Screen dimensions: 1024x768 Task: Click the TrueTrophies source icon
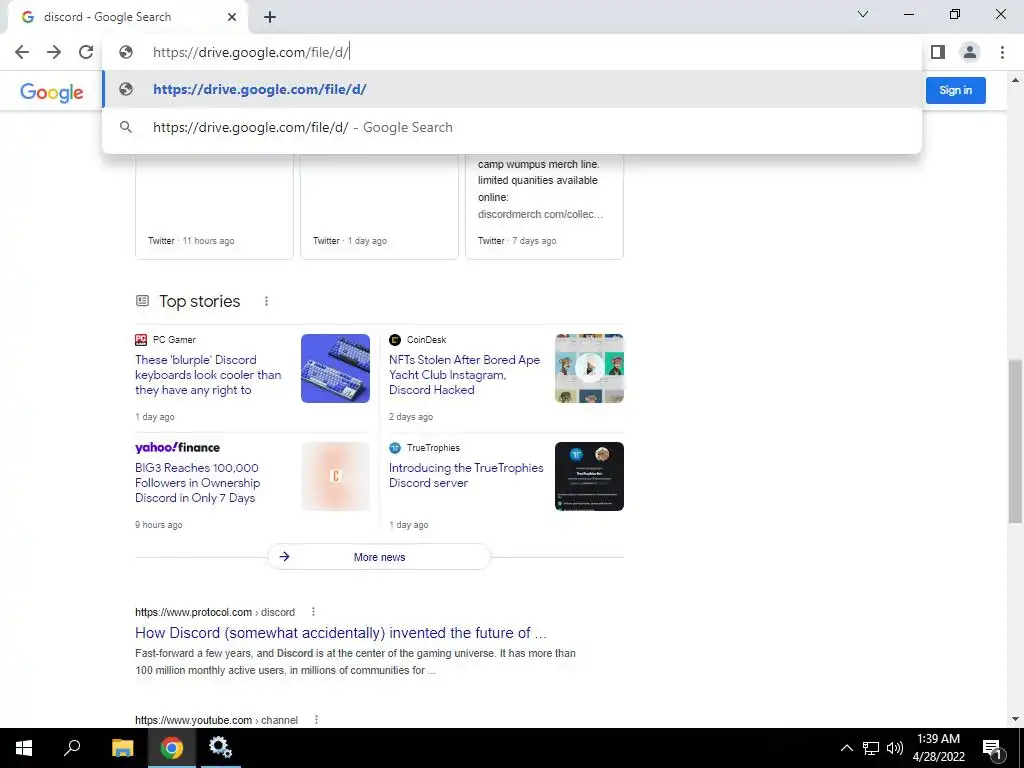click(394, 447)
